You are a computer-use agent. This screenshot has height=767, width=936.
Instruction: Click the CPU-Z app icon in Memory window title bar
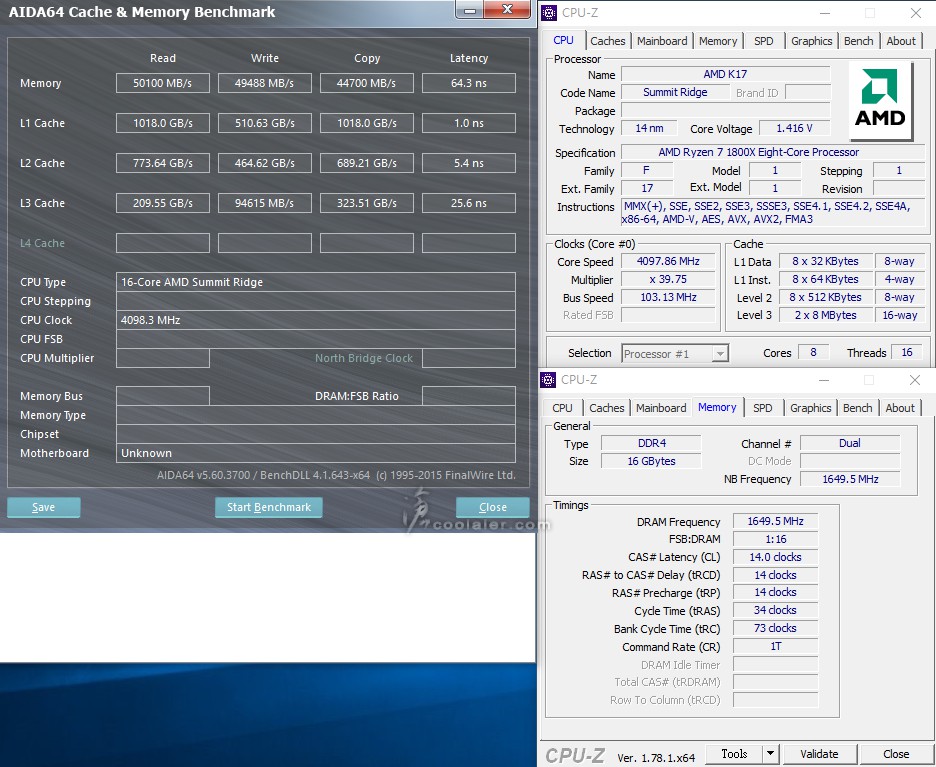click(x=547, y=380)
